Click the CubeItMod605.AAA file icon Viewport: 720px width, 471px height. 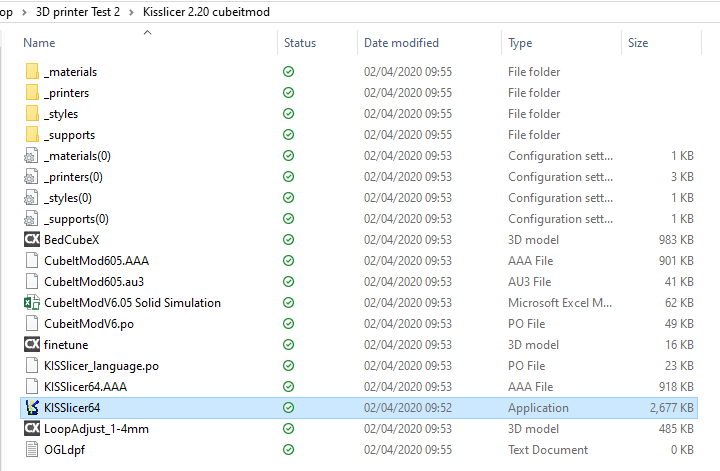coord(32,261)
